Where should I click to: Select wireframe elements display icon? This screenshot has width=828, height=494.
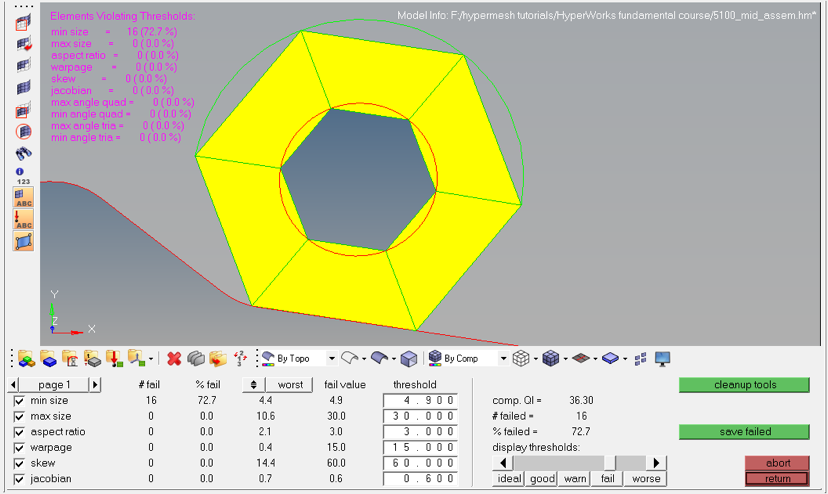(x=521, y=358)
